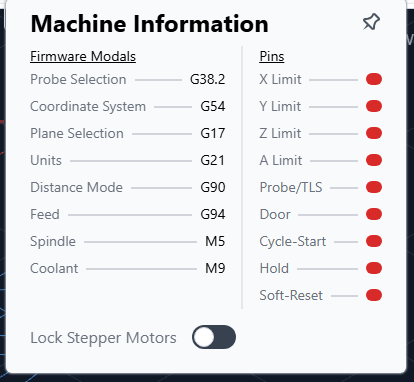This screenshot has width=414, height=382.
Task: Click the X Limit red pin indicator
Action: [374, 79]
